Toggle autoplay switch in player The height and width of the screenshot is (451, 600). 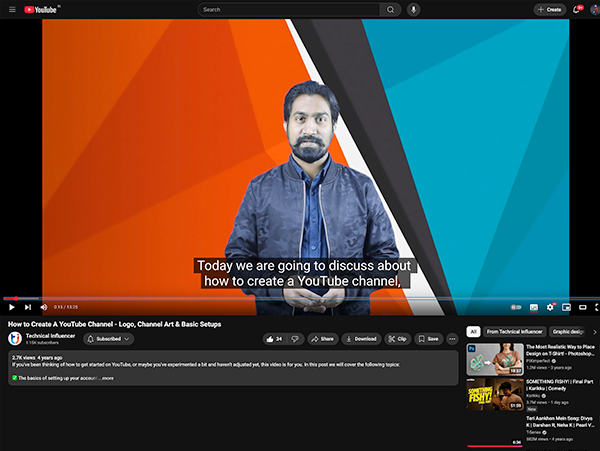tap(516, 307)
